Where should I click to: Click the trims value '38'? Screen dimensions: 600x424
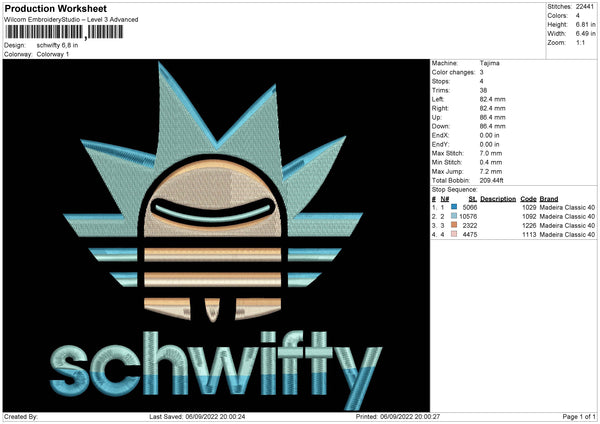point(483,90)
